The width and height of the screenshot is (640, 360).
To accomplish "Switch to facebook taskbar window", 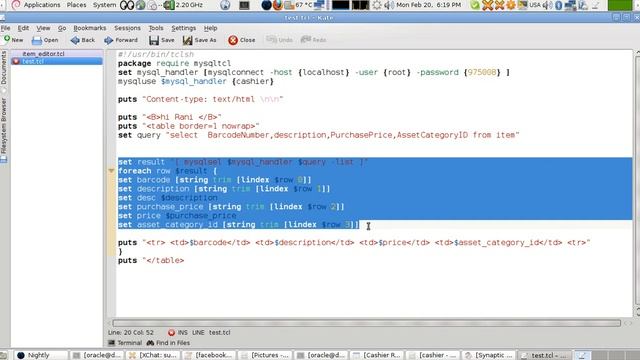I will (208, 355).
